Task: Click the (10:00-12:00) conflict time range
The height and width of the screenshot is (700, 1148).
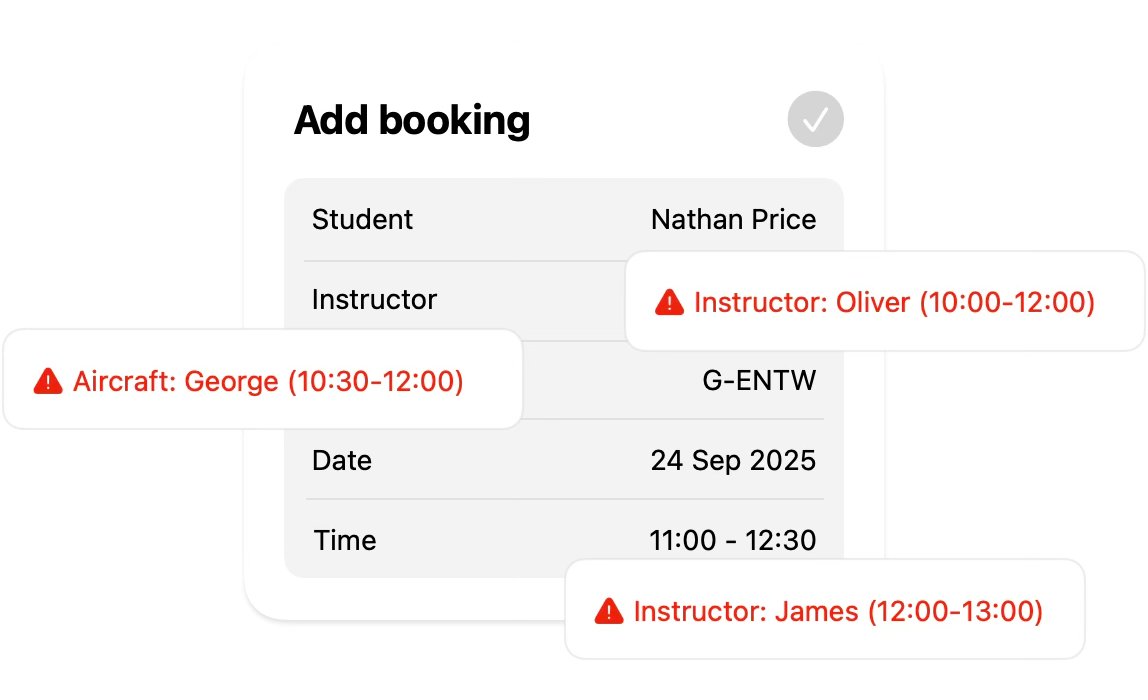Action: click(x=1007, y=302)
